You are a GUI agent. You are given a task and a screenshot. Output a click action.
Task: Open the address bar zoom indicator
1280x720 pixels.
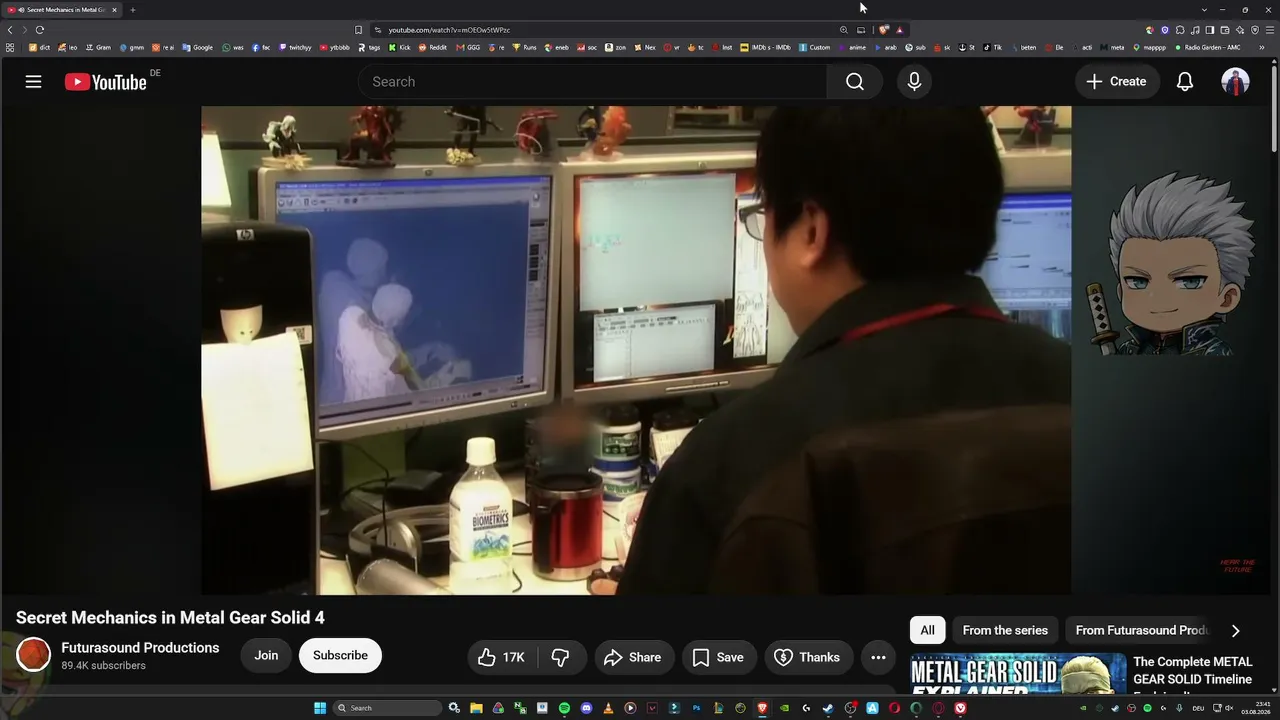844,30
